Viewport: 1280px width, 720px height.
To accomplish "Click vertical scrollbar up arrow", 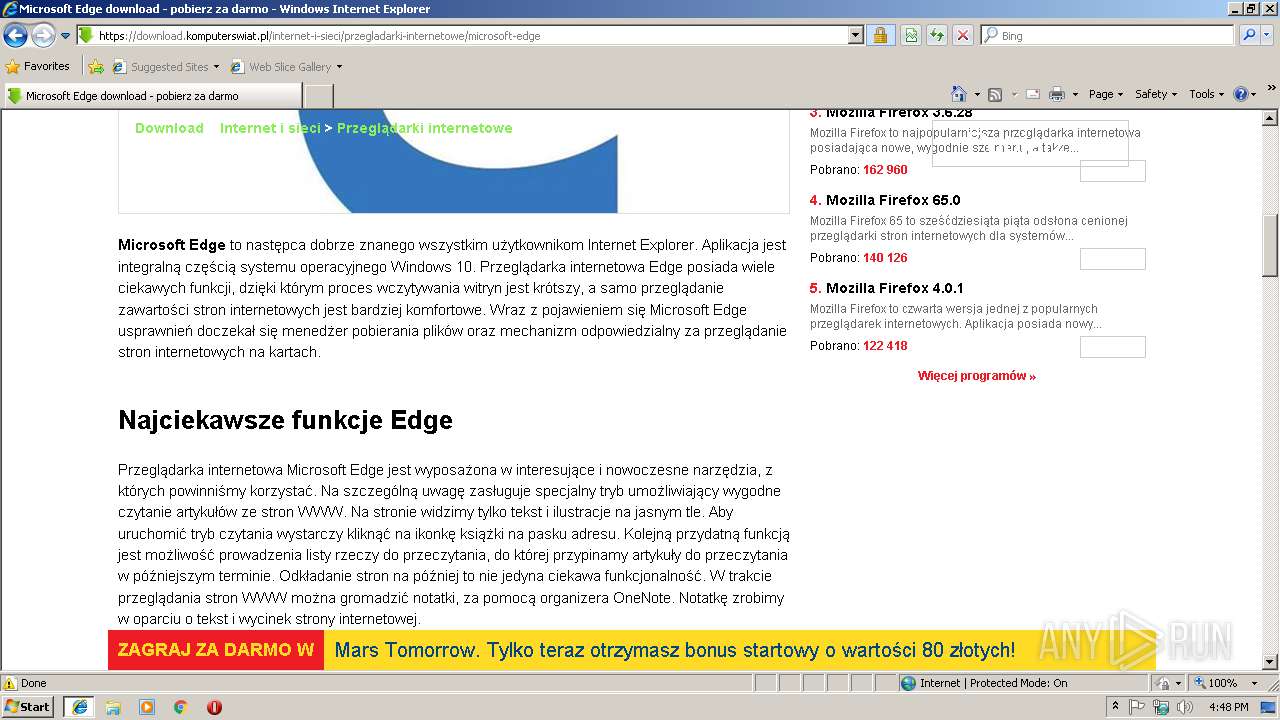I will pos(1270,118).
